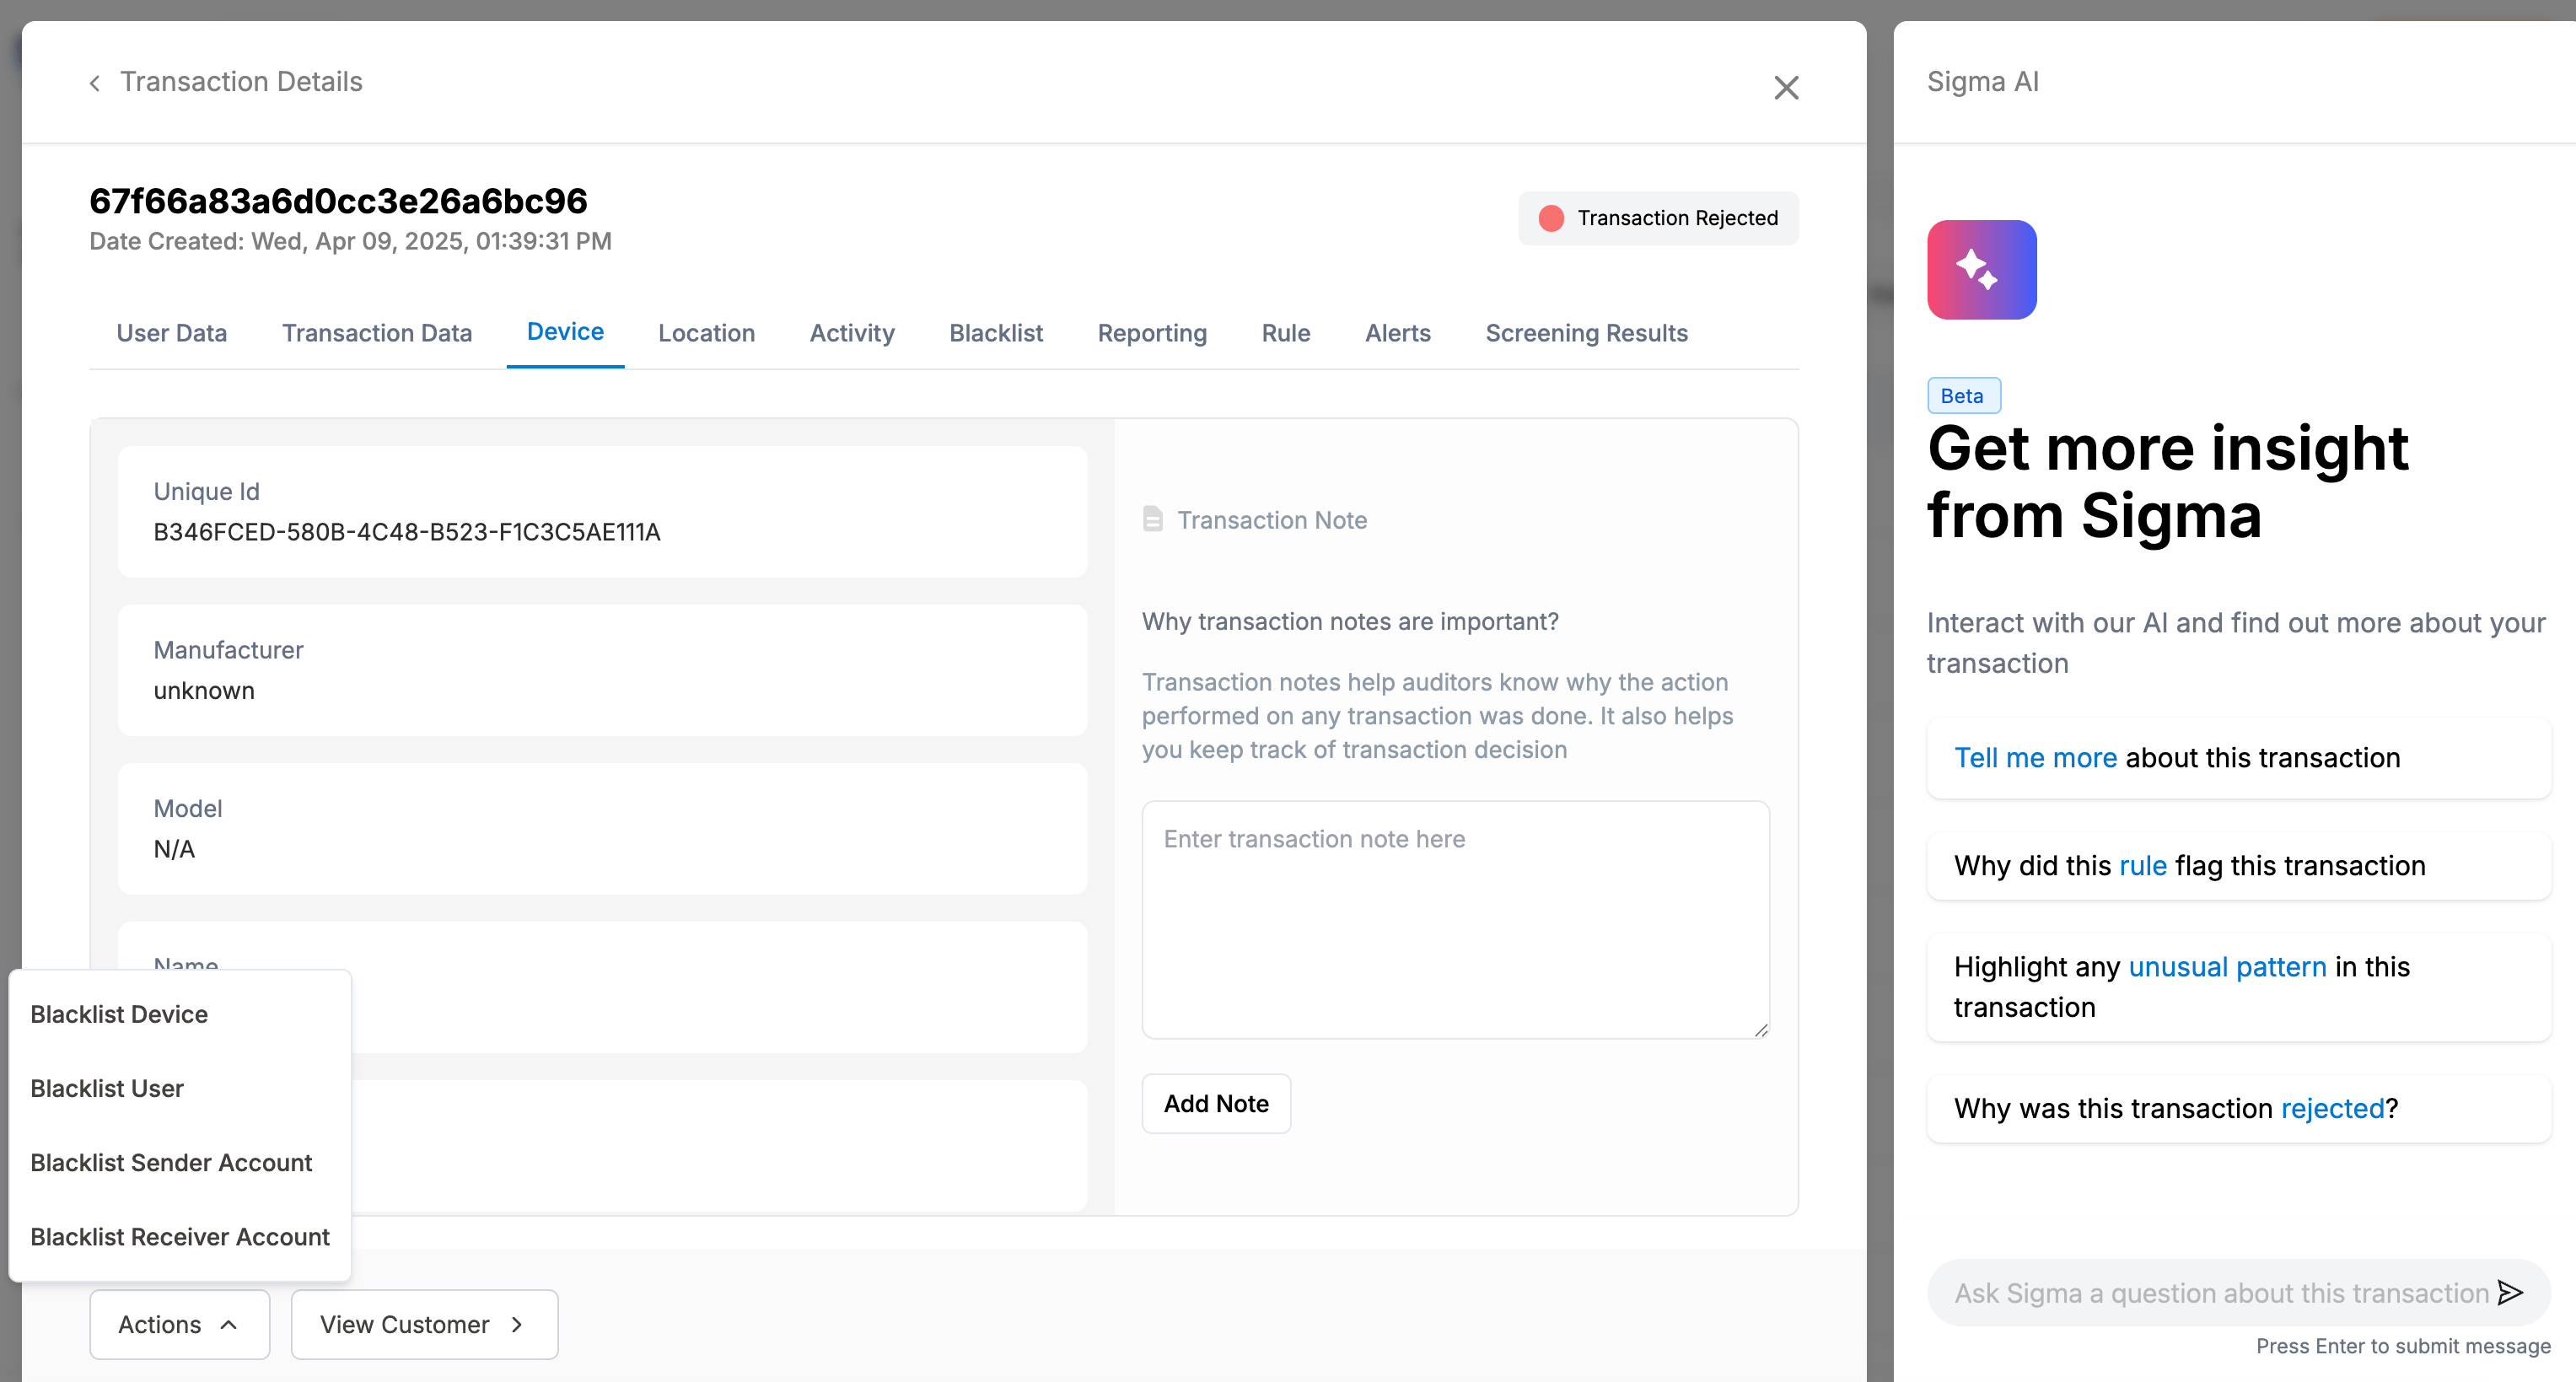The height and width of the screenshot is (1382, 2576).
Task: Open View Customer with chevron
Action: [x=424, y=1324]
